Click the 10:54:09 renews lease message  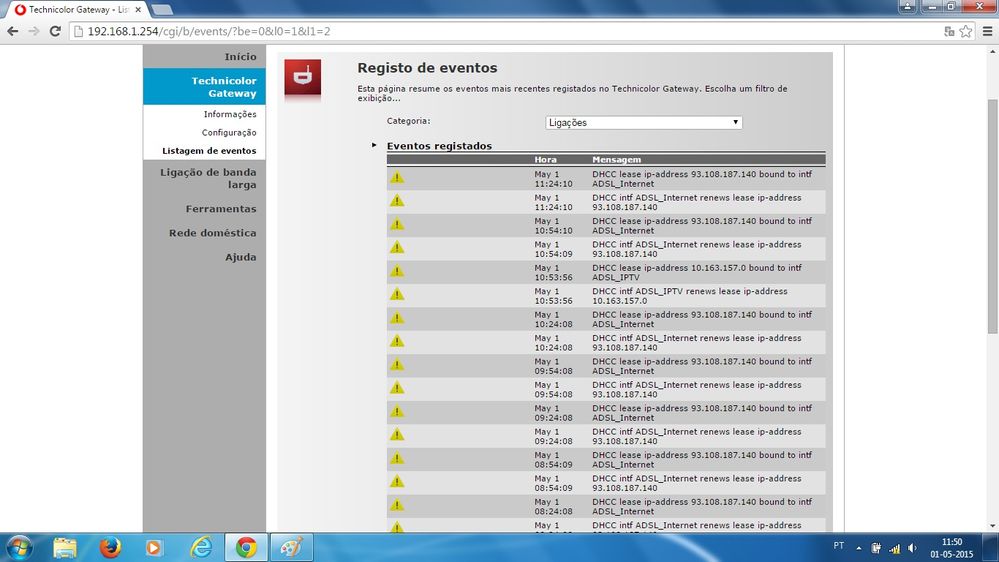click(697, 249)
